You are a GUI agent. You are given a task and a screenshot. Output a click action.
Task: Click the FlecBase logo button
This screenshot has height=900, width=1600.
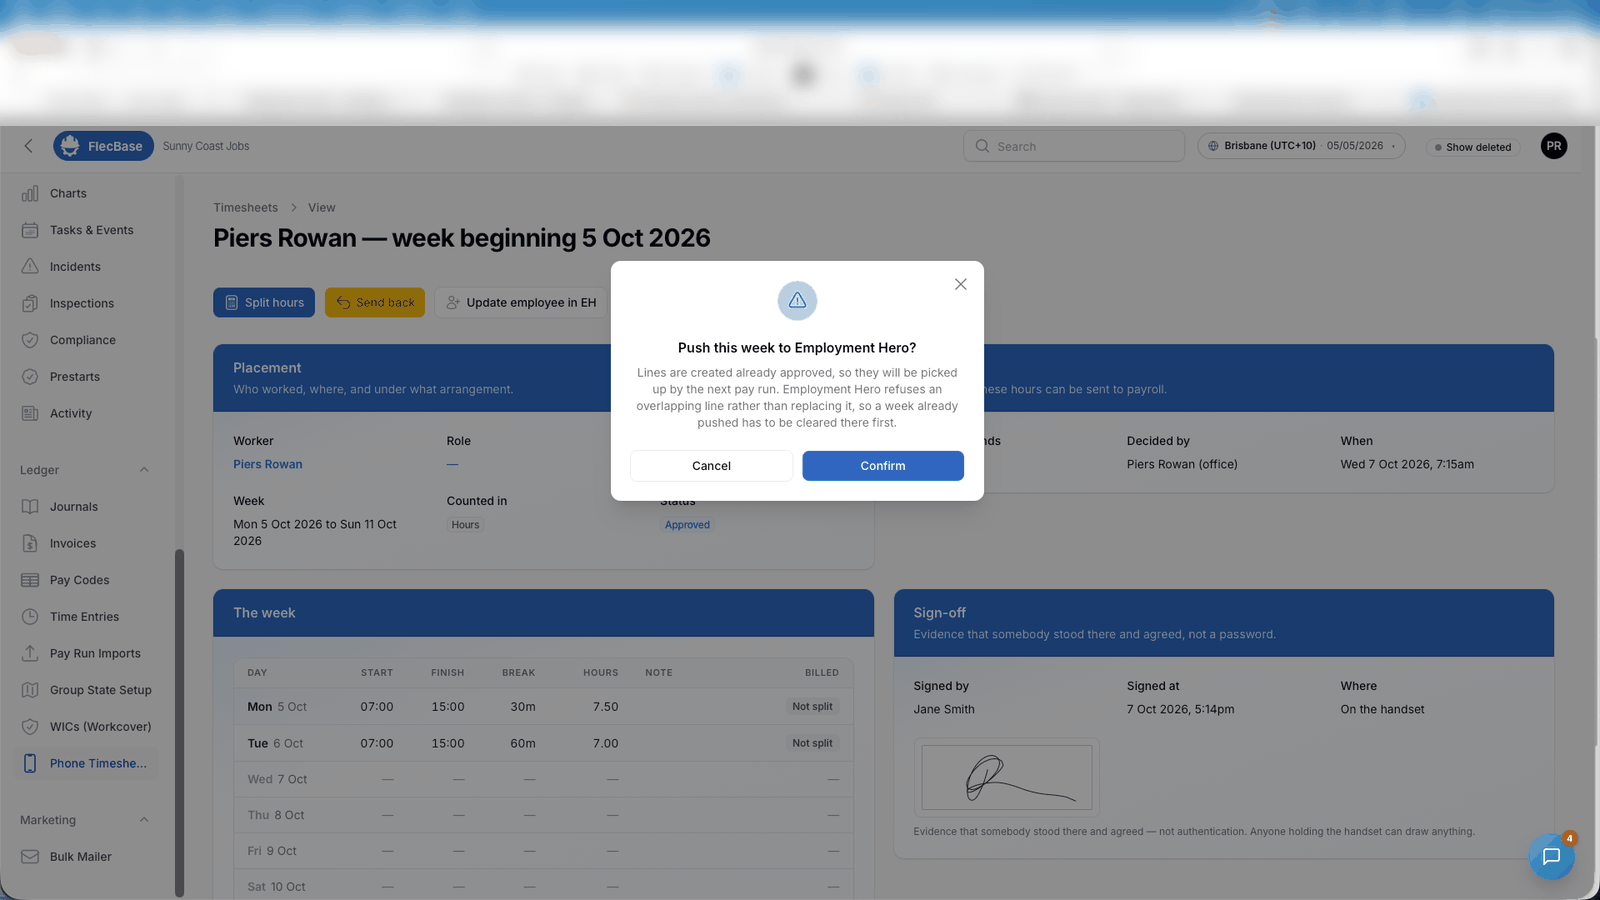click(x=104, y=146)
